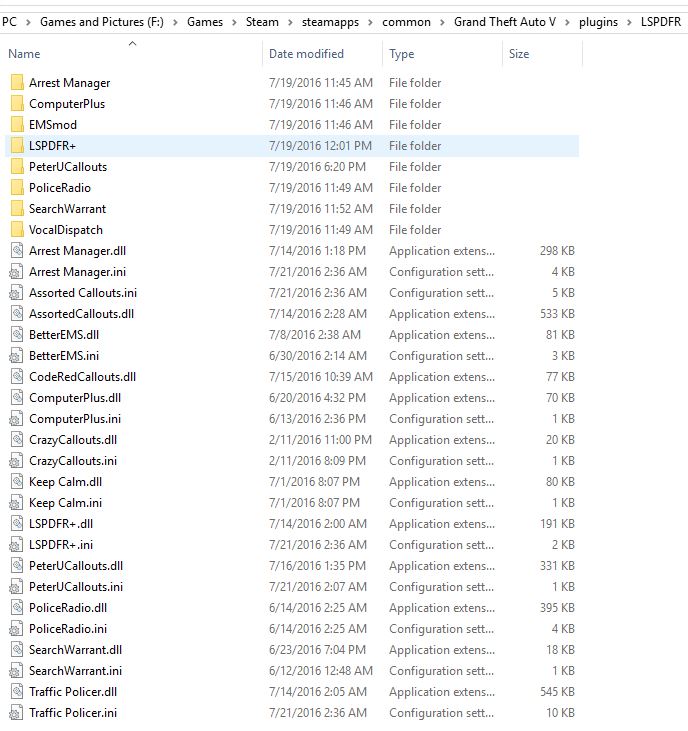Expand the chevron after PC in address bar

28,22
